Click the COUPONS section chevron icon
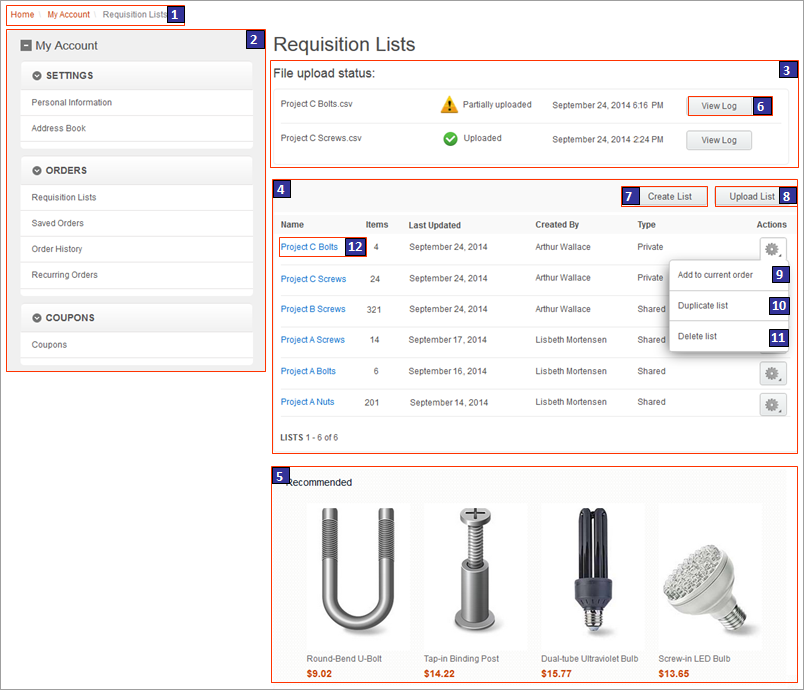The width and height of the screenshot is (804, 690). click(39, 318)
